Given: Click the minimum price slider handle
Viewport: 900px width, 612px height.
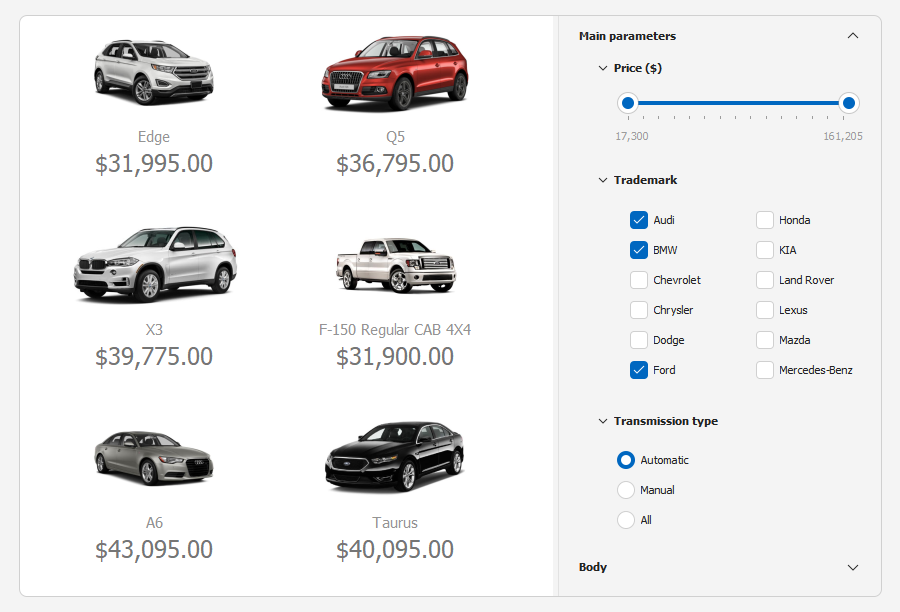Looking at the screenshot, I should [x=628, y=103].
